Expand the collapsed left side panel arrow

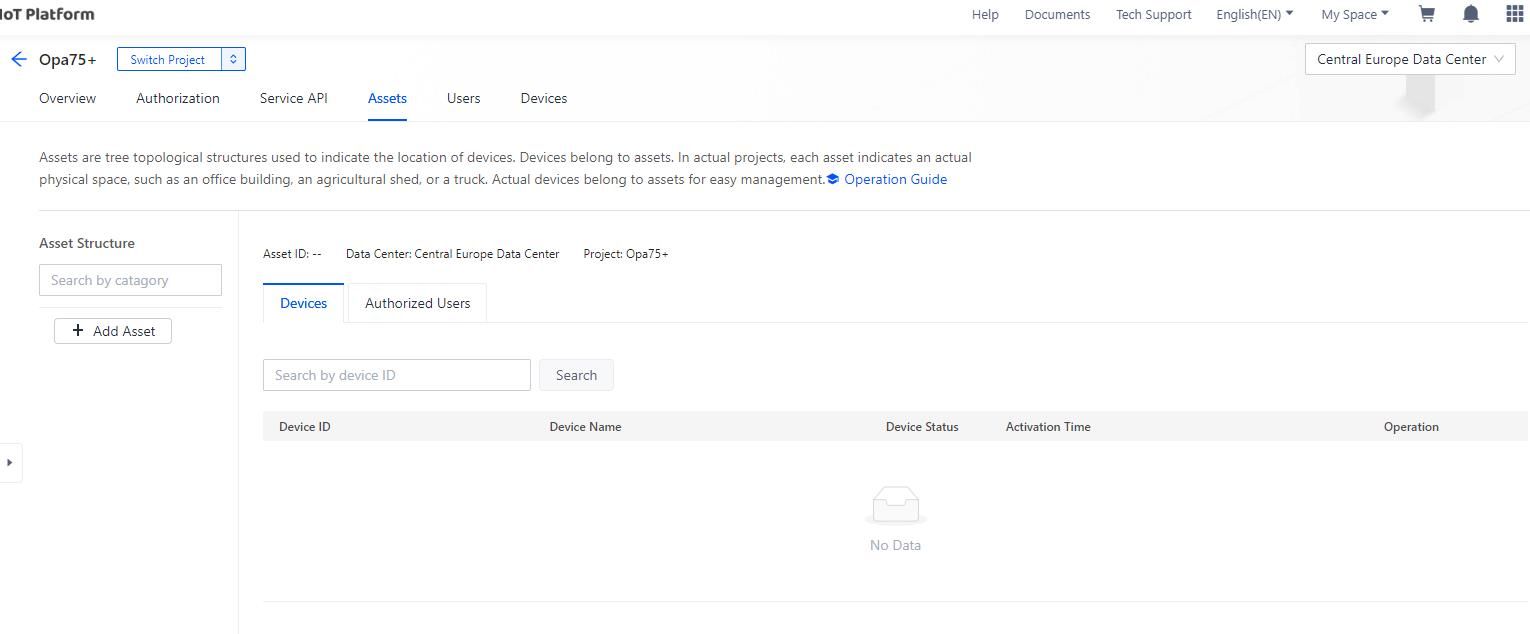(10, 462)
